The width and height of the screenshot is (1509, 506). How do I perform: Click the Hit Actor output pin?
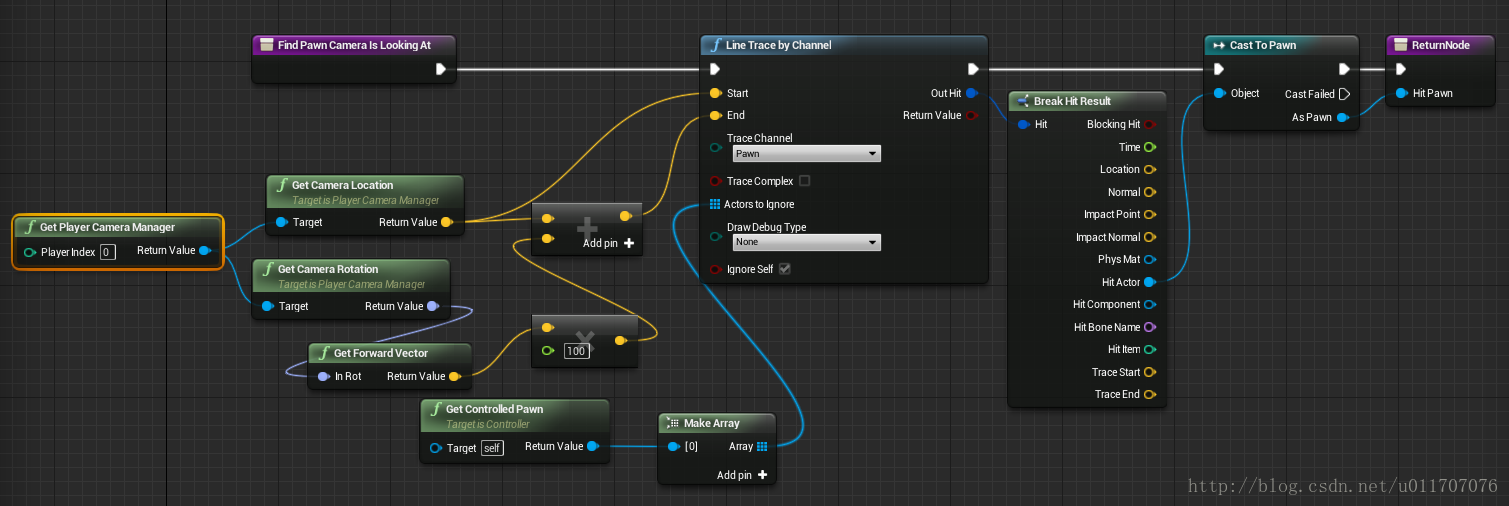click(1149, 282)
